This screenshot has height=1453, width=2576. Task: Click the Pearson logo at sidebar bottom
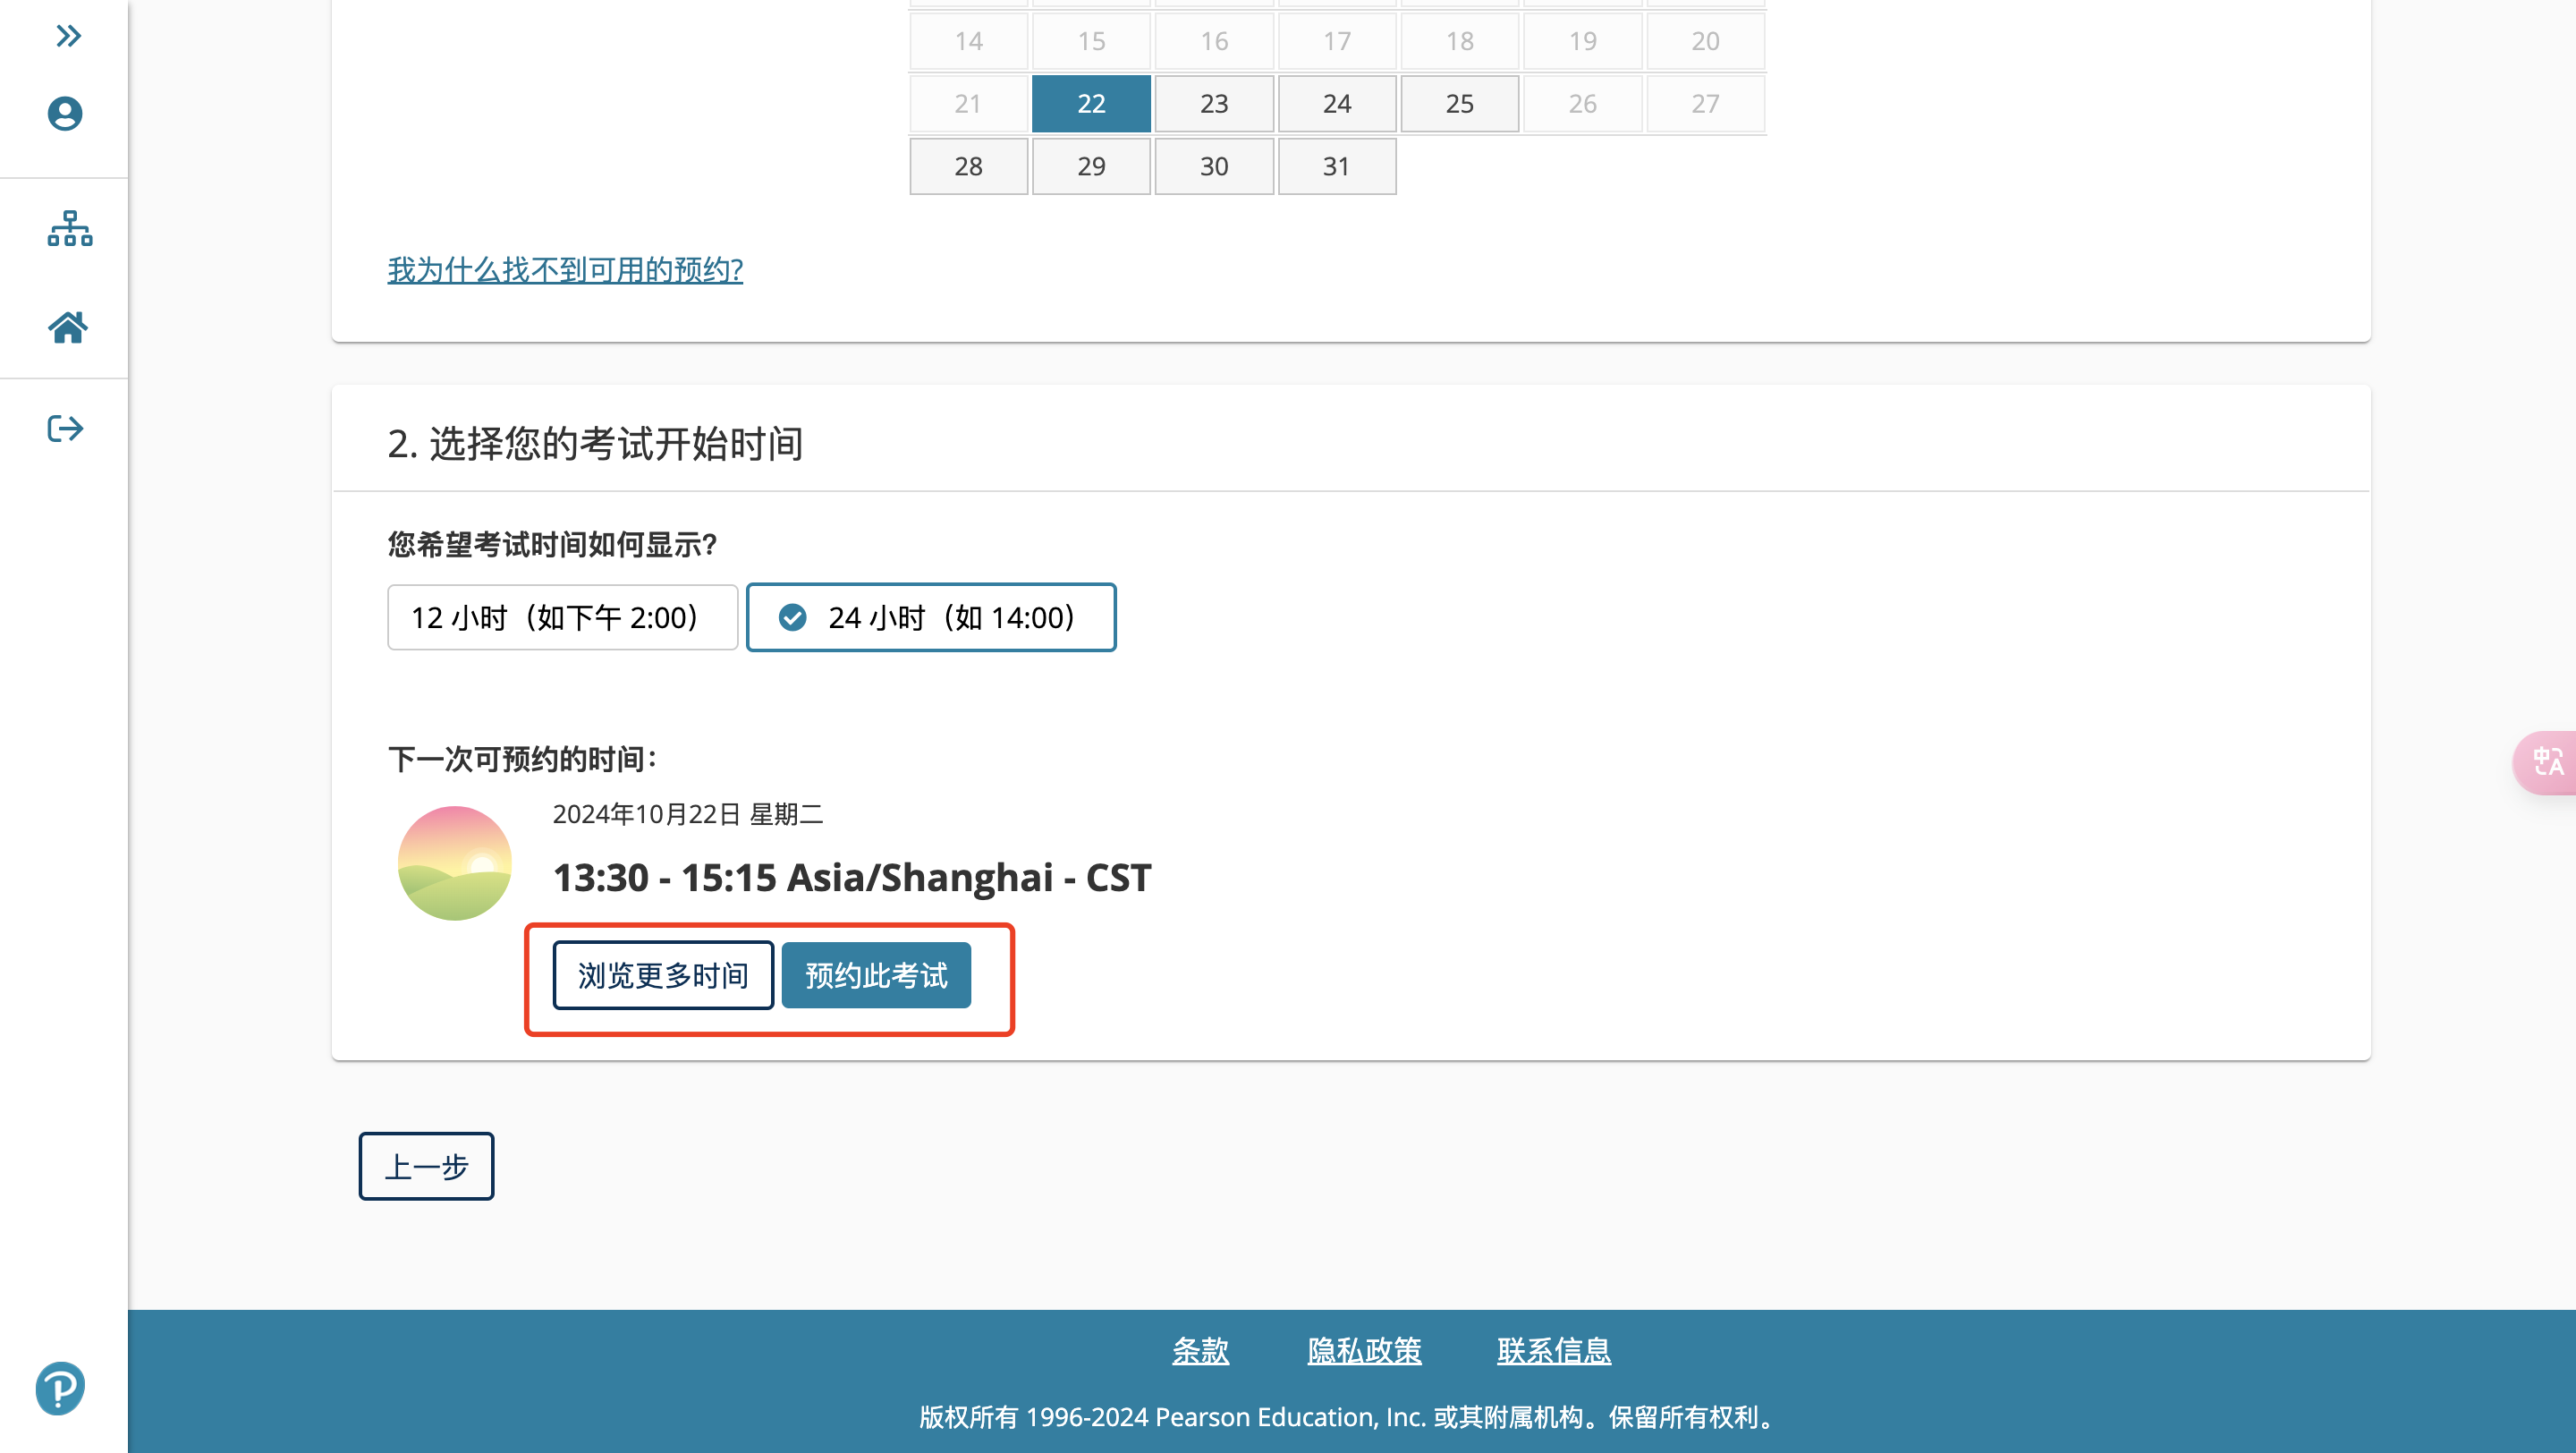pyautogui.click(x=60, y=1388)
